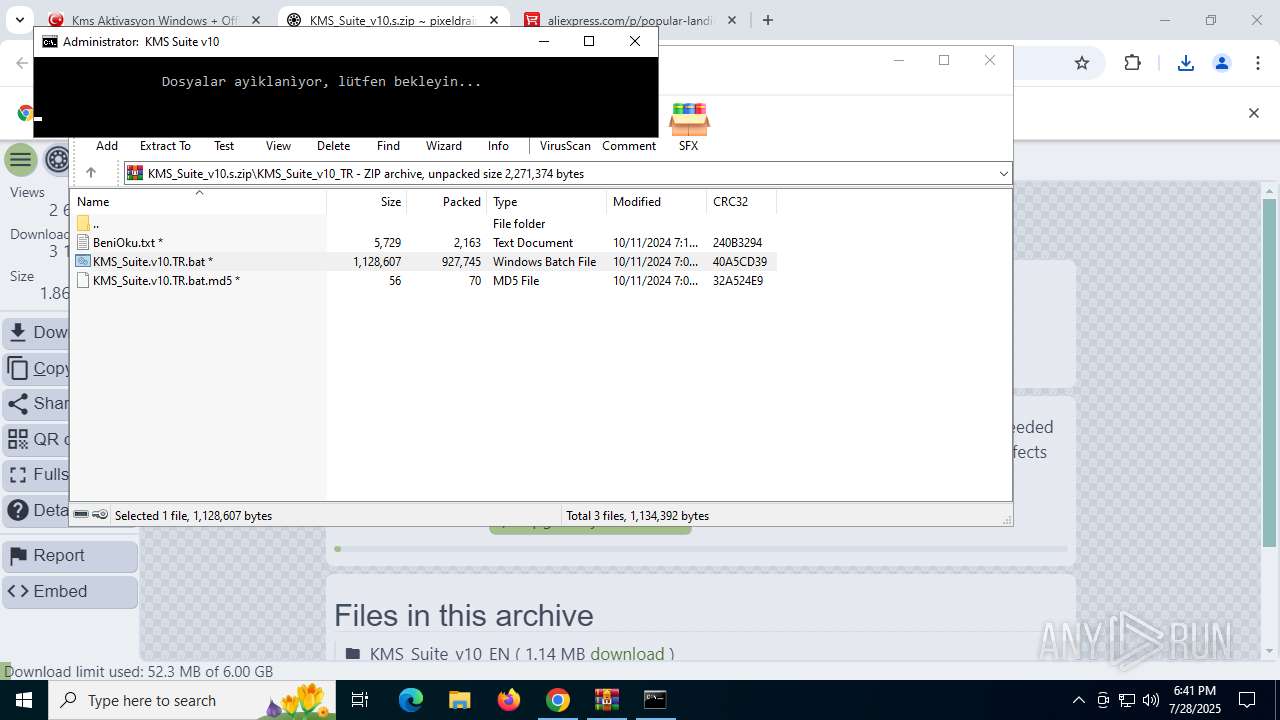The height and width of the screenshot is (720, 1280).
Task: Open Chrome three-dot menu
Action: tap(1258, 63)
